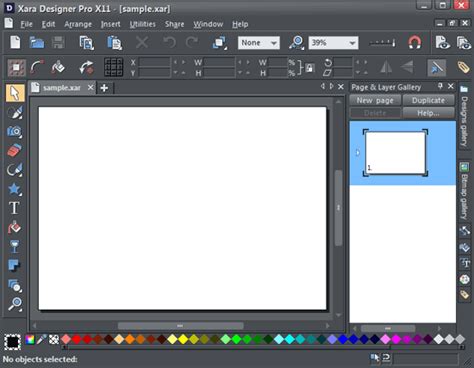Select page 1 thumbnail in gallery
Screen dimensions: 474x368
[395, 153]
